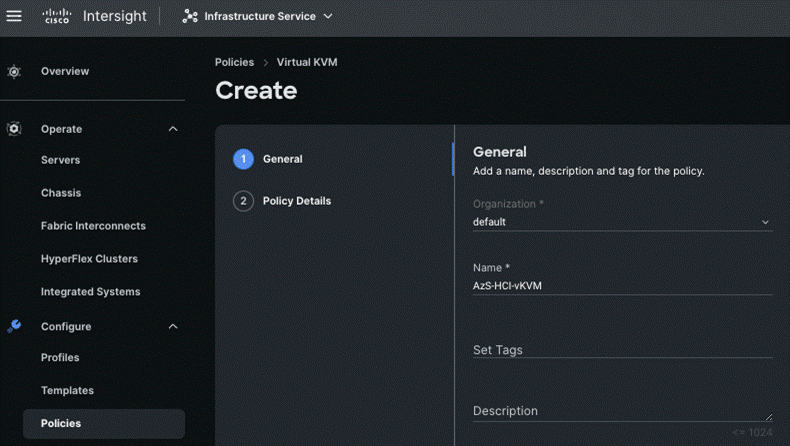Click the Set Tags field

[x=622, y=350]
